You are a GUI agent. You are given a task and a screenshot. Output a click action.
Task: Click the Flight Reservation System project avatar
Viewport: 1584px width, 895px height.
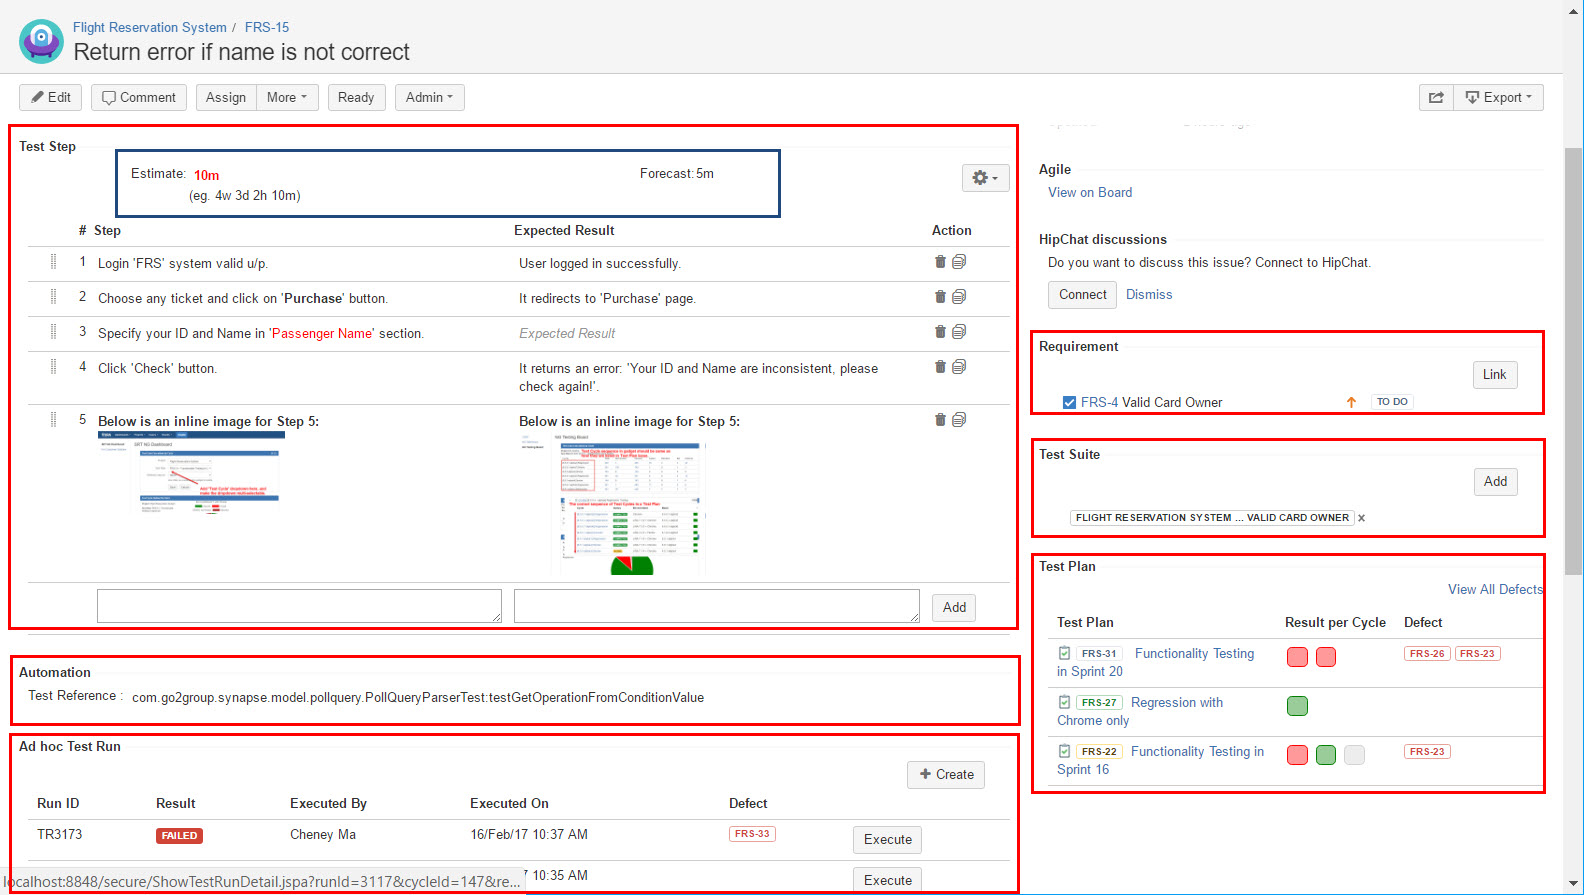coord(41,41)
